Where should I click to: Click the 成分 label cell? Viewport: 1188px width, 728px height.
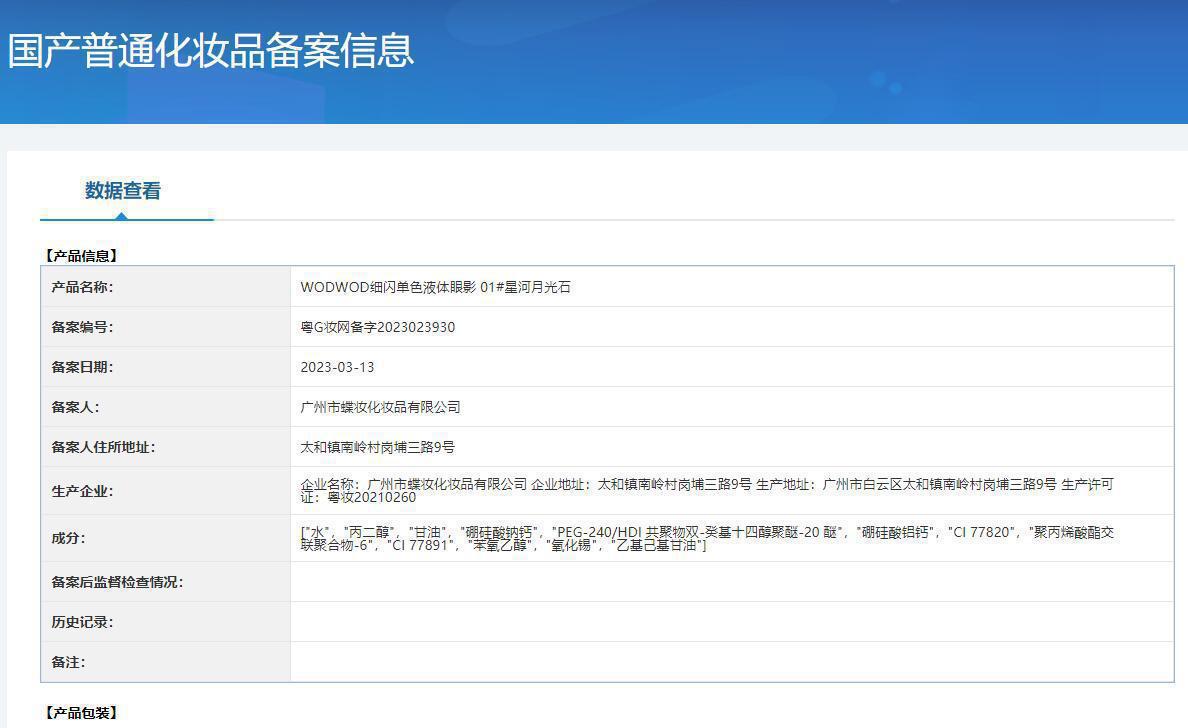(x=166, y=539)
